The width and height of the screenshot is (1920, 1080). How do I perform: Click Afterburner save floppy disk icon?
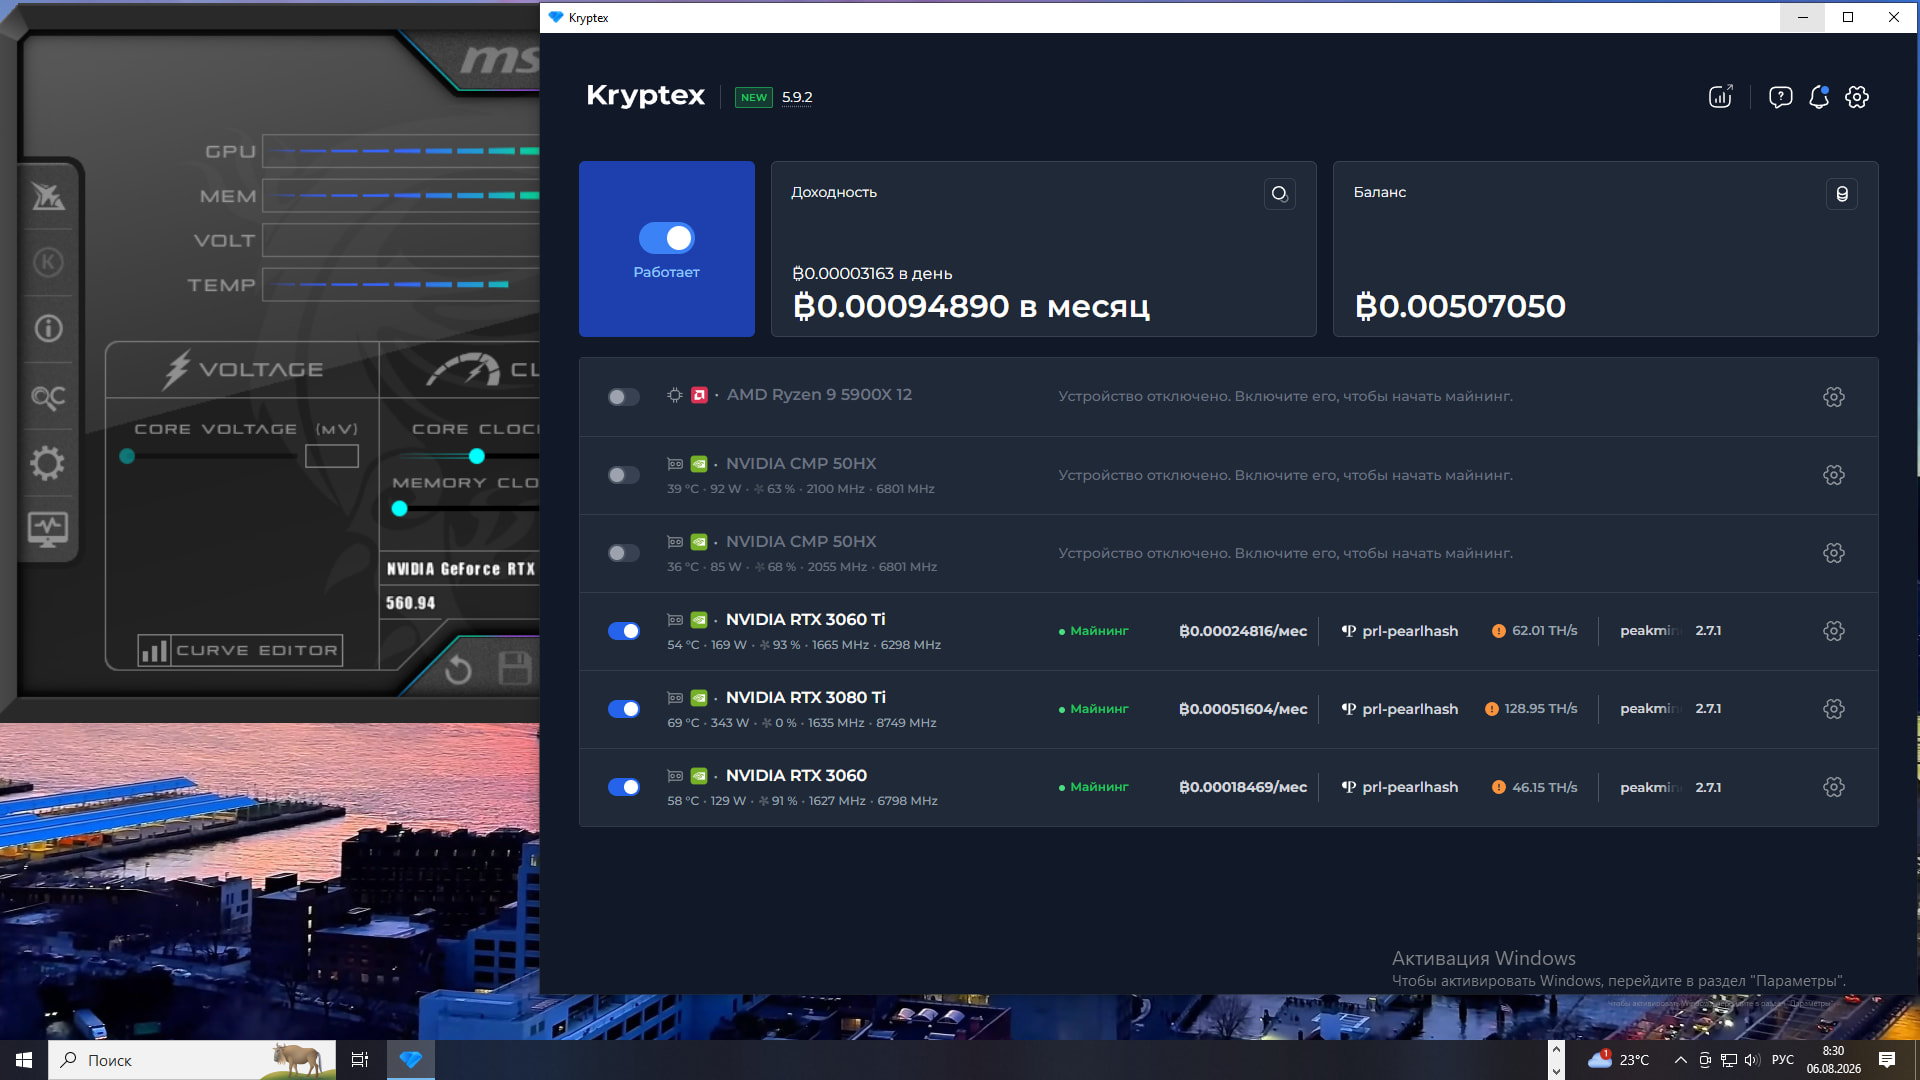pos(515,668)
